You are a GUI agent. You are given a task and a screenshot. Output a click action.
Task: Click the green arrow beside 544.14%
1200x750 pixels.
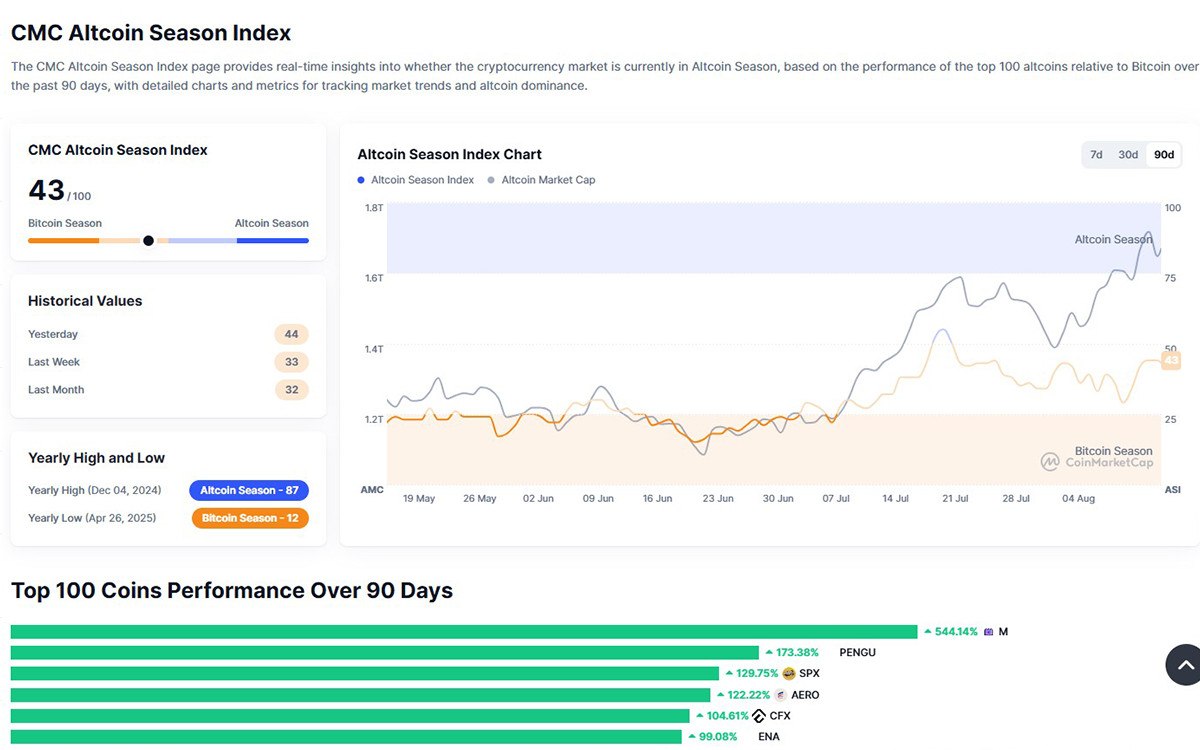[928, 632]
